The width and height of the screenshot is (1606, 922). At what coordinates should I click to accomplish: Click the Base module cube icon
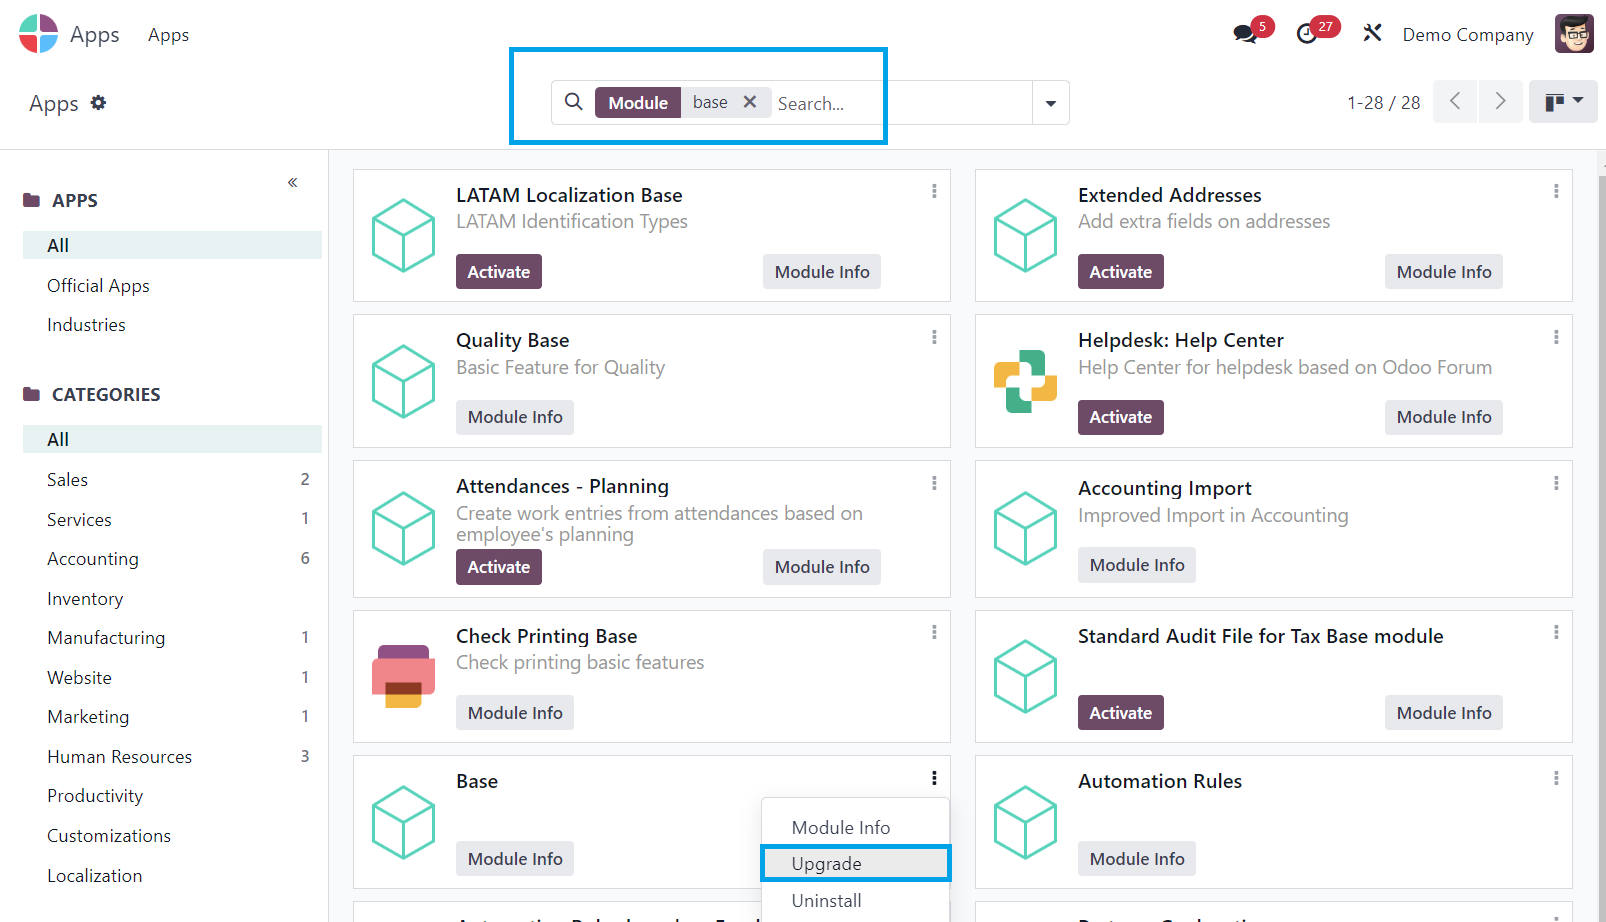click(403, 822)
